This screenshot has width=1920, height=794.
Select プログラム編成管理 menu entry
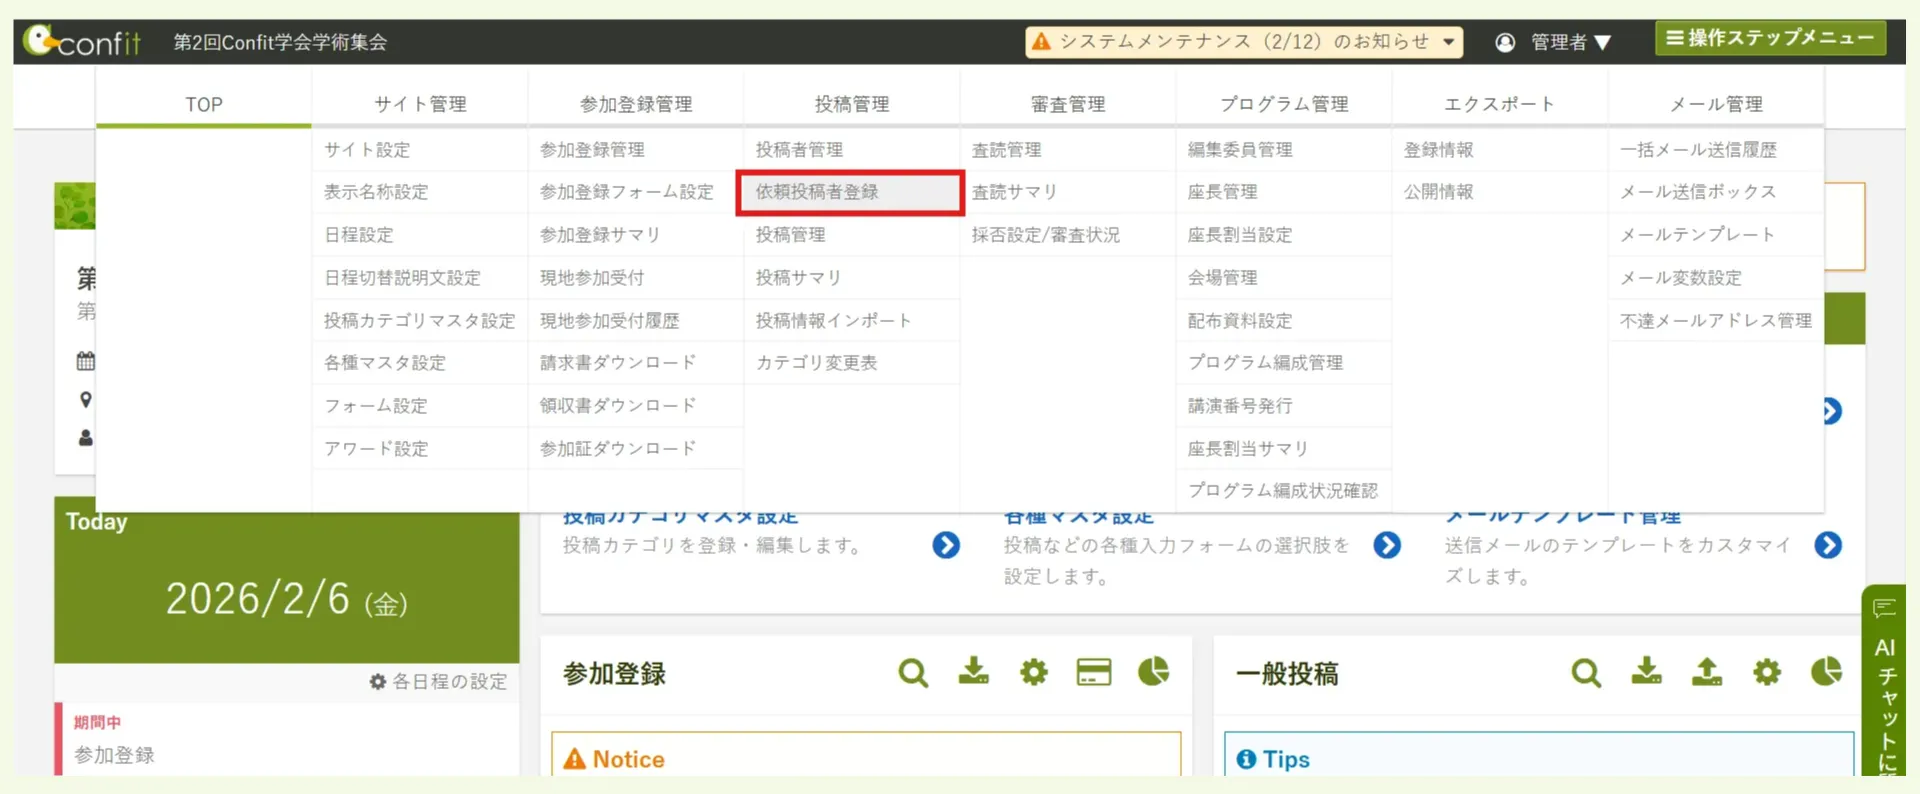[x=1284, y=363]
